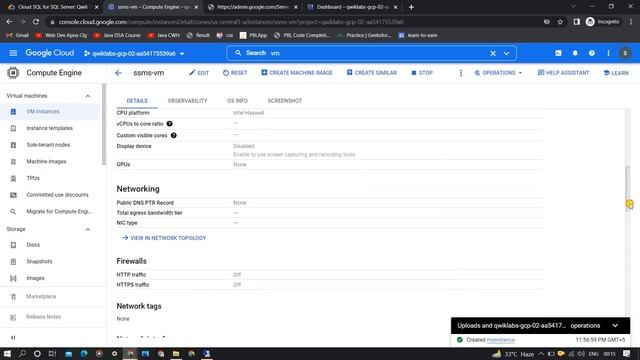Viewport: 640px width, 360px height.
Task: Open the Gmail bookmark
Action: point(18,36)
